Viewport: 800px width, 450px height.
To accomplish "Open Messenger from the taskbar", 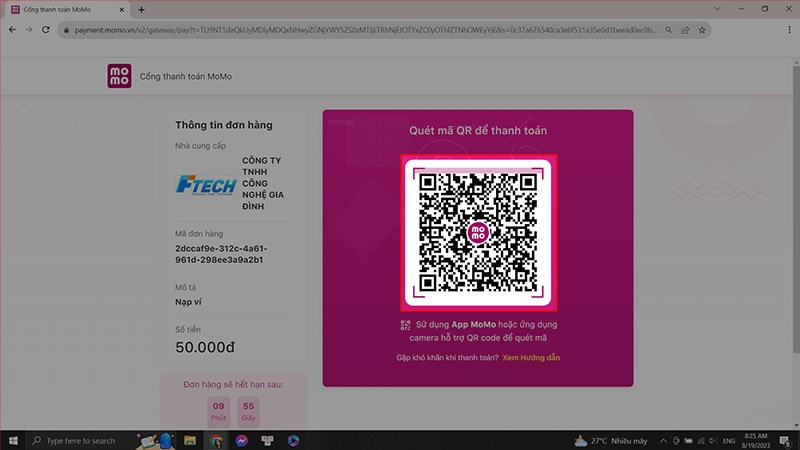I will tap(242, 440).
